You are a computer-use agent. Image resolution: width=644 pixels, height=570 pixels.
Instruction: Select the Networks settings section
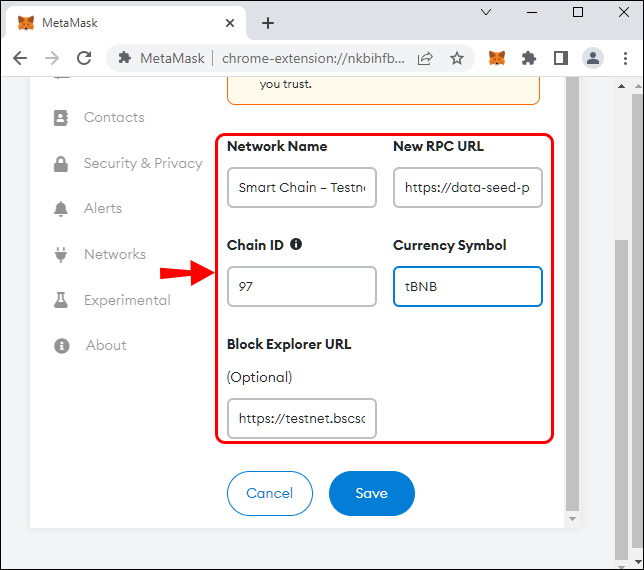pyautogui.click(x=115, y=254)
